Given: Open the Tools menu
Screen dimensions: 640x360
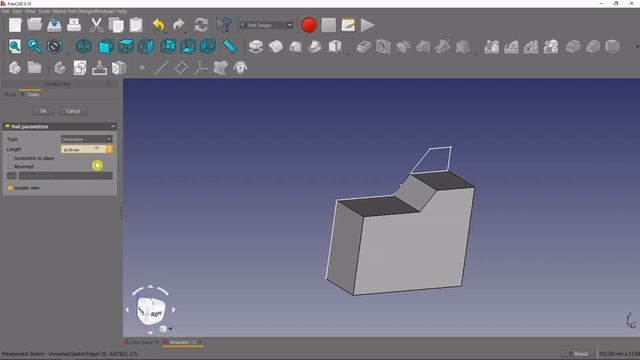Looking at the screenshot, I should tap(44, 11).
